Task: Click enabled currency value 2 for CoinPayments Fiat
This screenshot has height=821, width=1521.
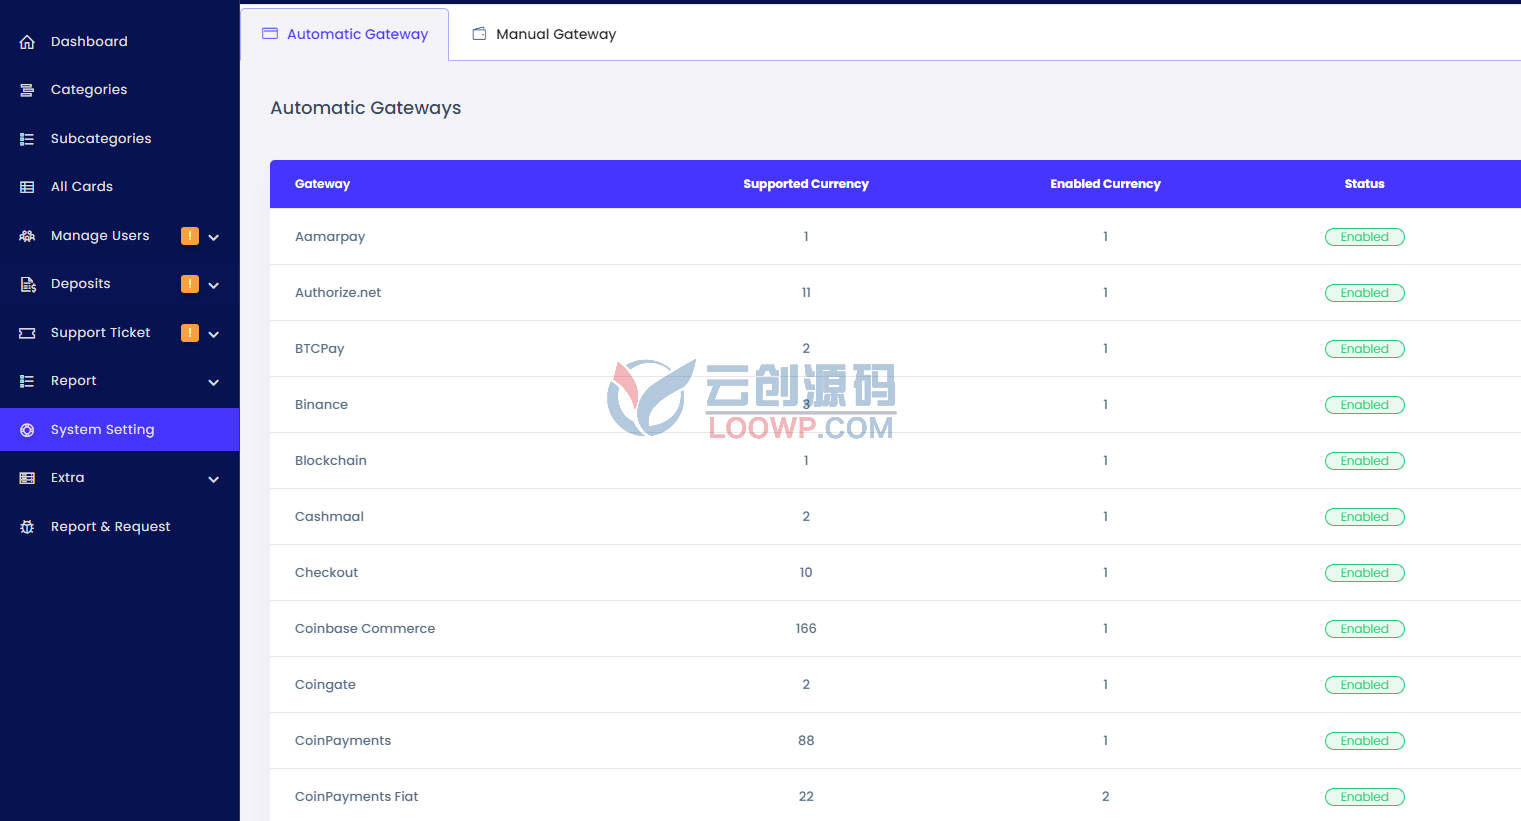Action: [x=1105, y=797]
